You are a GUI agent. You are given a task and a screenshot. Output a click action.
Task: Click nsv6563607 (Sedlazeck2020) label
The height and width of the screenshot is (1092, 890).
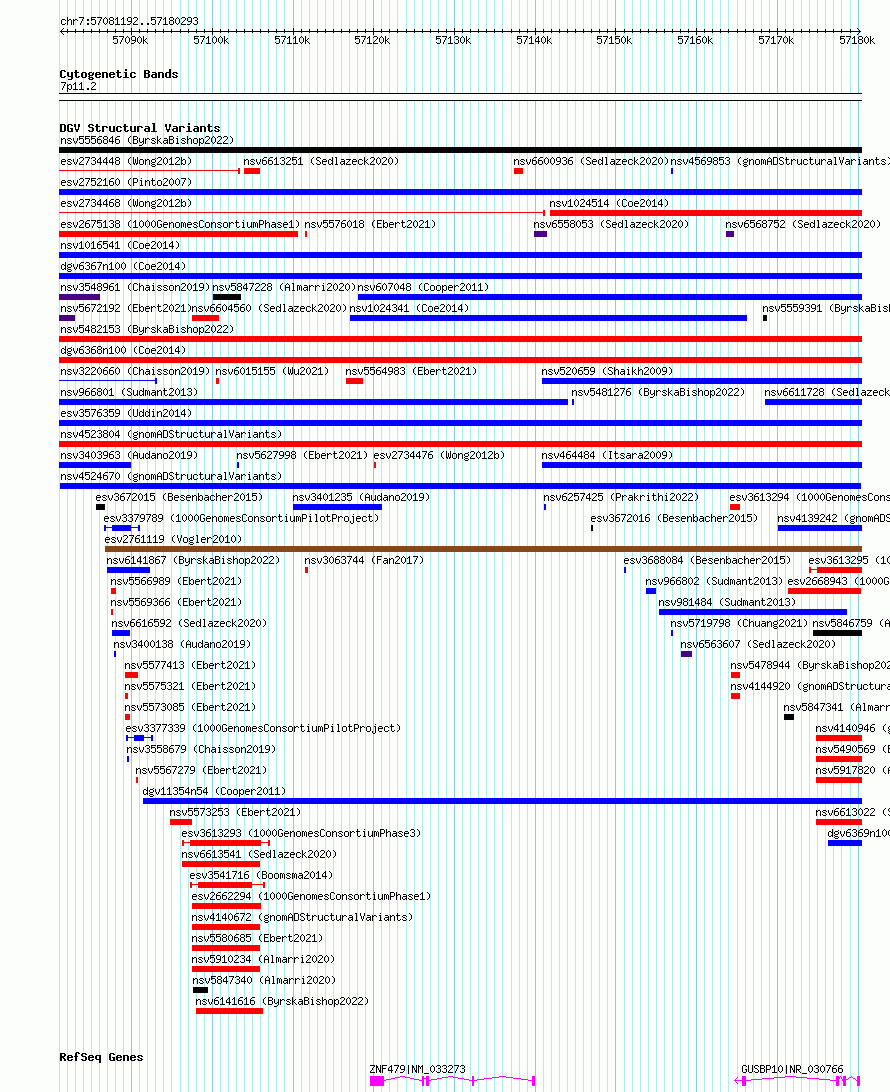(758, 644)
